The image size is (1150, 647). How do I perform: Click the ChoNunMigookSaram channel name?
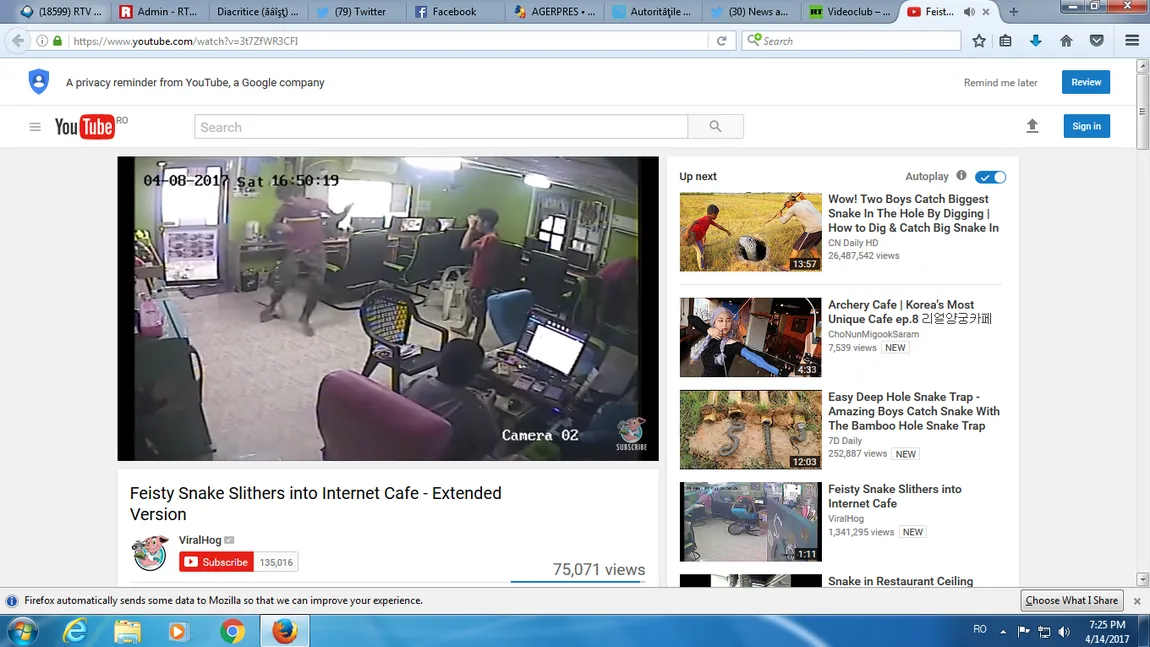(x=873, y=334)
